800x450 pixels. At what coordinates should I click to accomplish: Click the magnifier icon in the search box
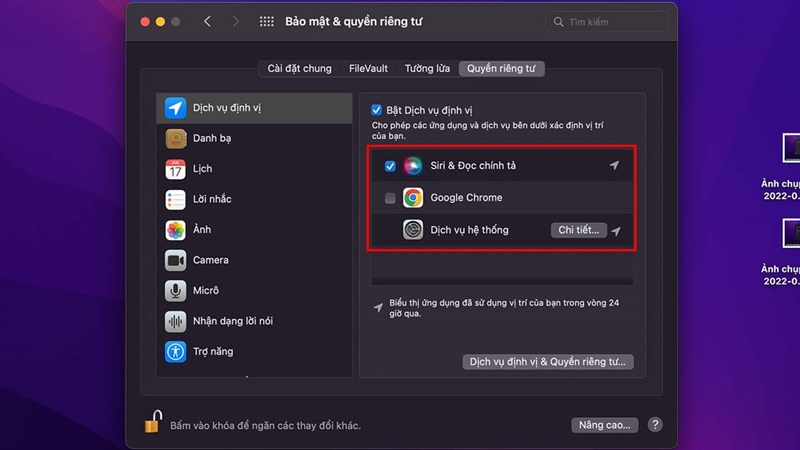click(559, 22)
